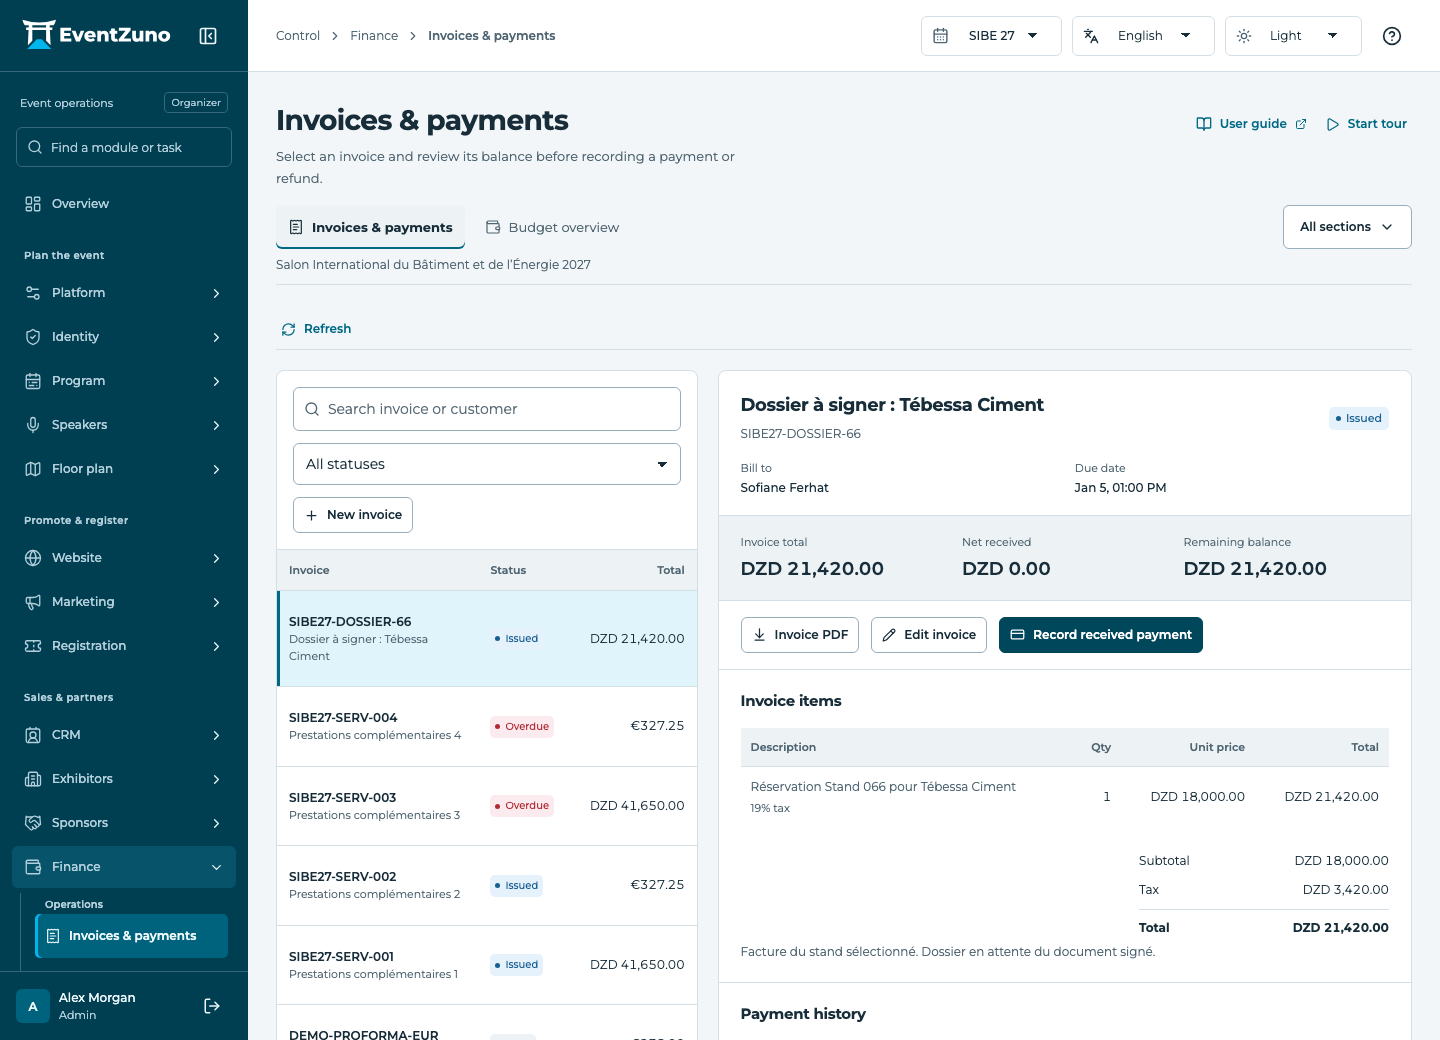Click the Find a module or task field

[124, 147]
